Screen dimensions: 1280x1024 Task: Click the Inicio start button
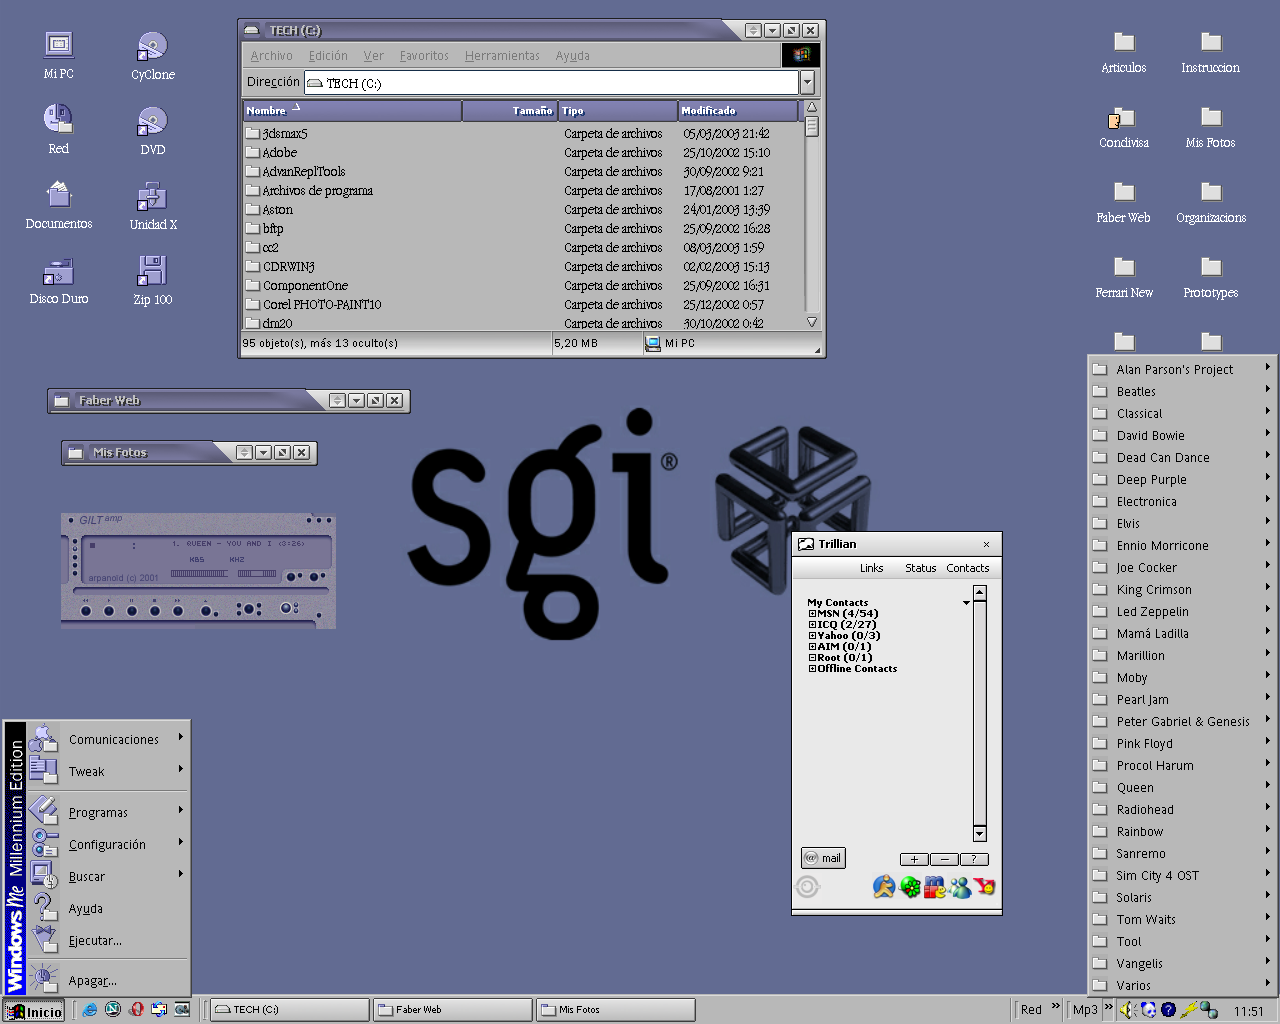point(34,1011)
